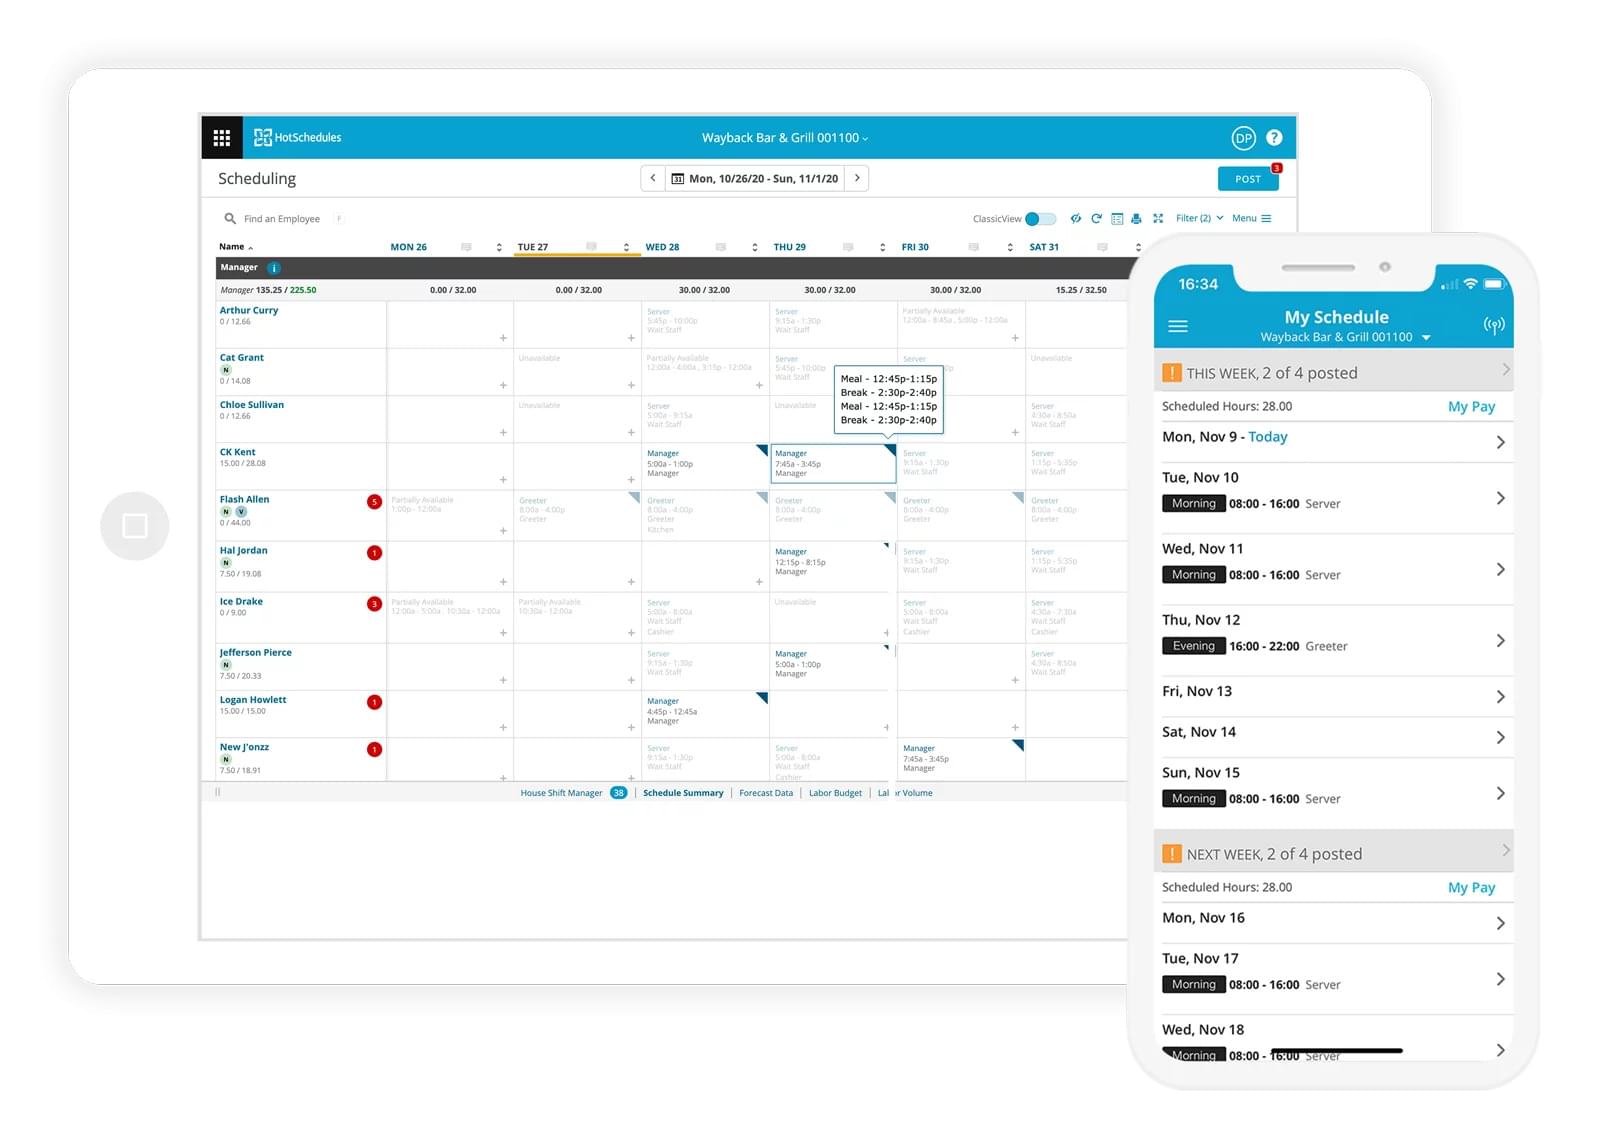Screen dimensions: 1600x1124
Task: Click the Find an Employee search field
Action: pos(282,218)
